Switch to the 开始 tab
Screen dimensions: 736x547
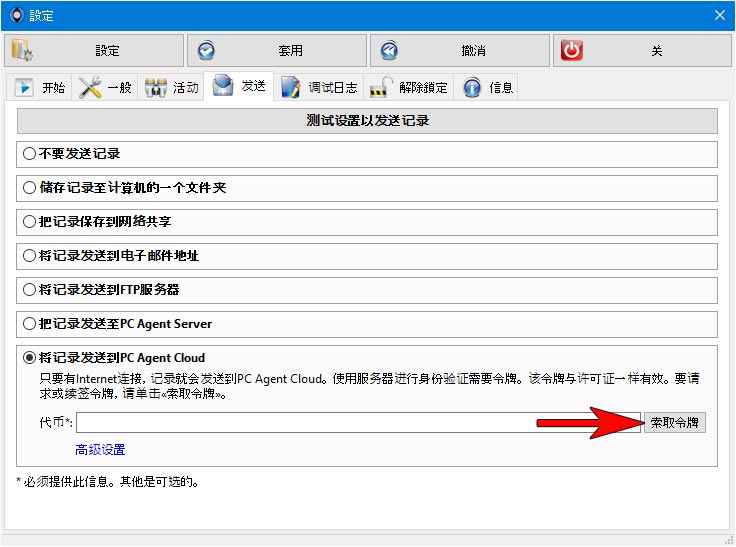(39, 87)
